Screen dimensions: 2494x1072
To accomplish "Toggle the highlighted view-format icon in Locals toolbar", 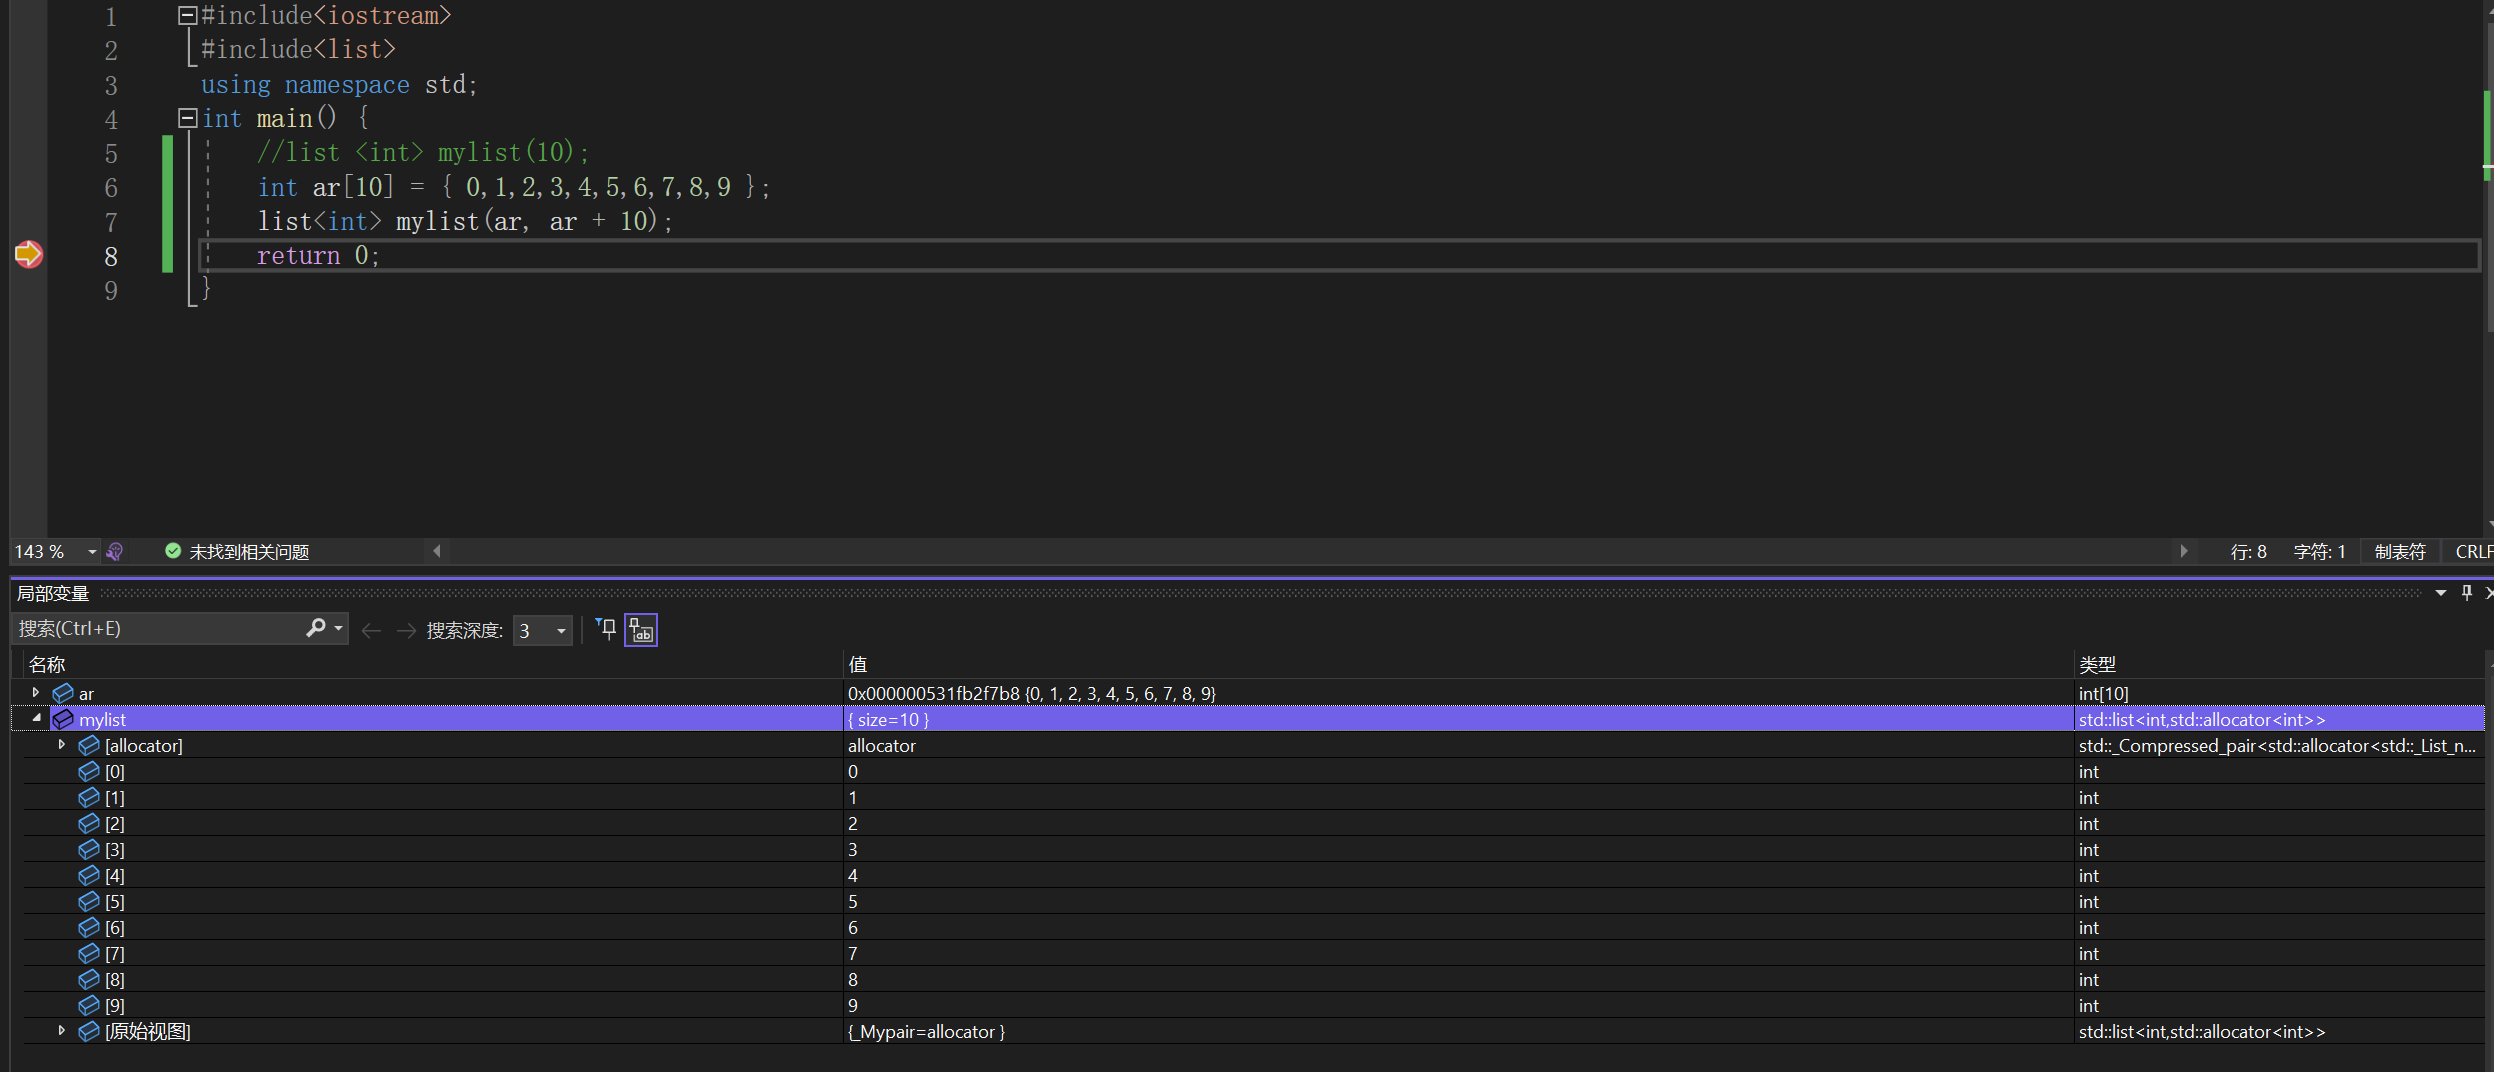I will (641, 630).
